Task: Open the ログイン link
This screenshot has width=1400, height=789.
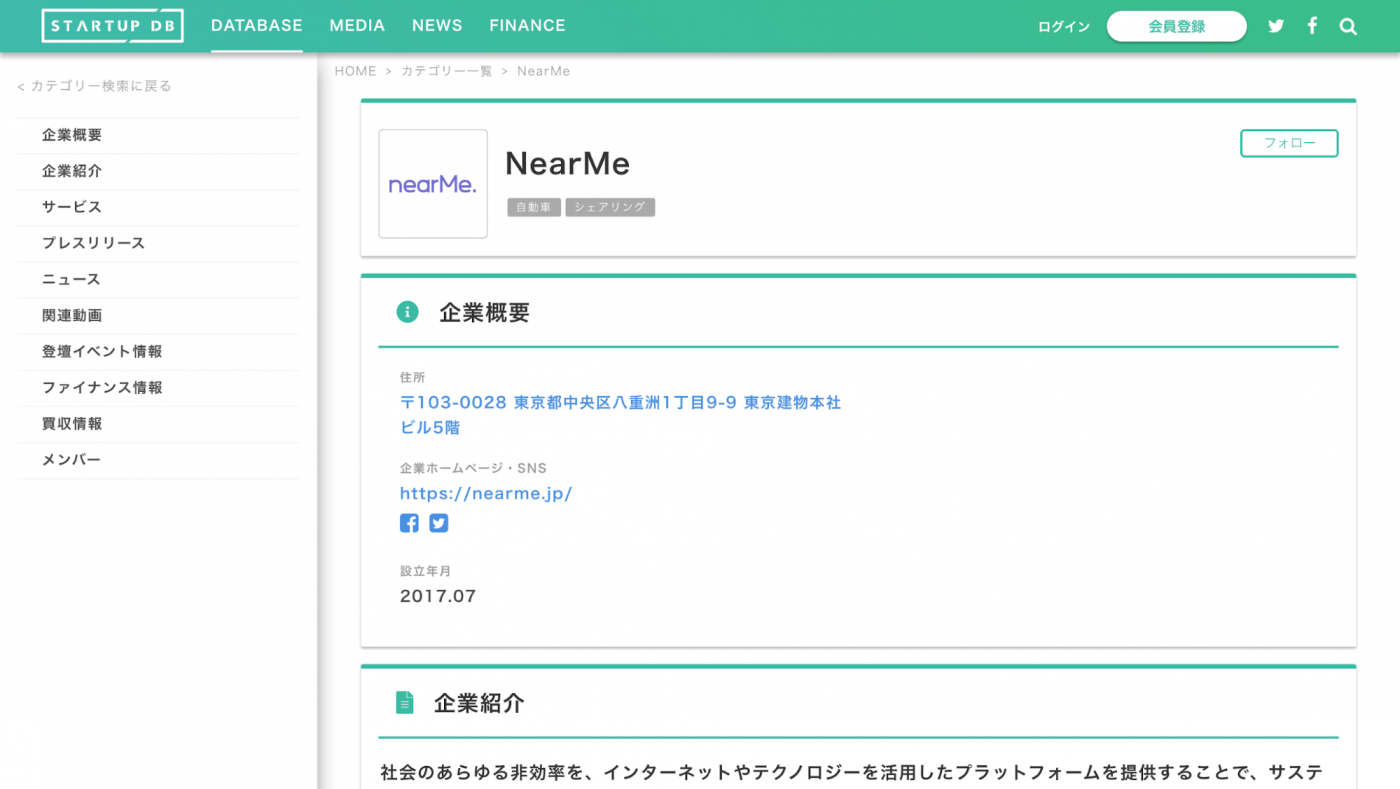Action: pyautogui.click(x=1063, y=26)
